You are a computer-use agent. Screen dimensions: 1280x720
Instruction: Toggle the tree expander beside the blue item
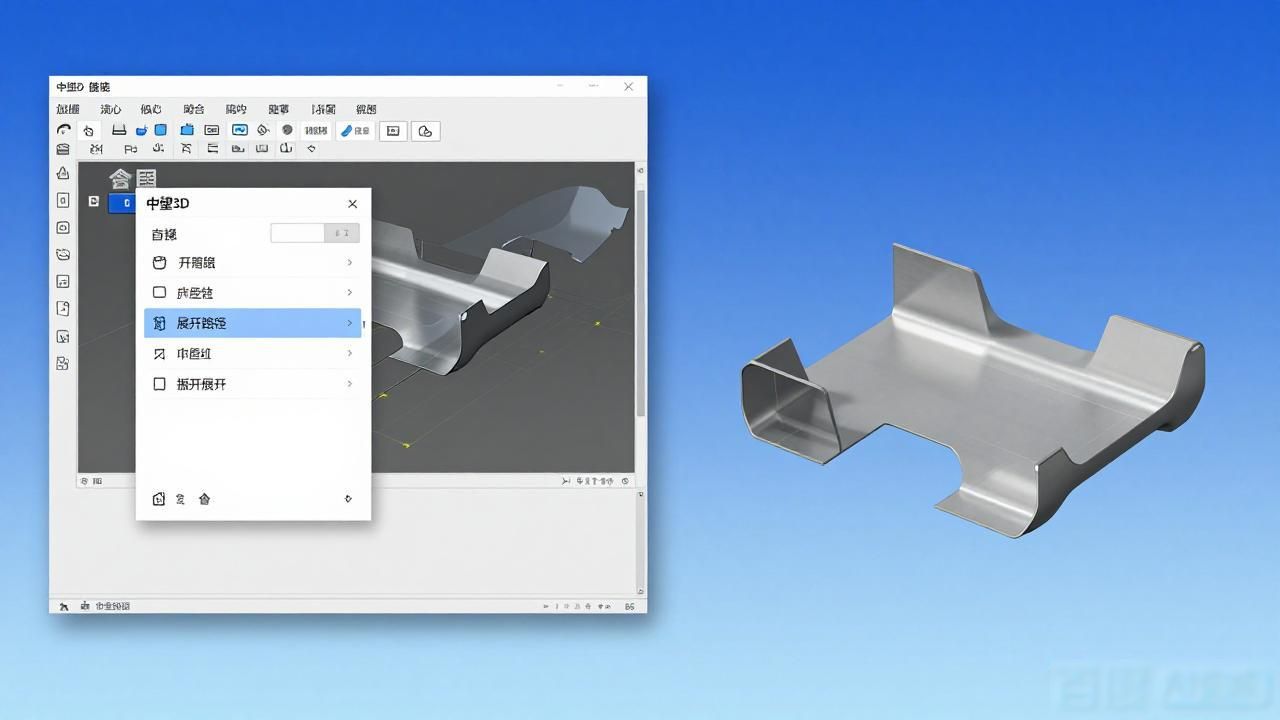click(x=94, y=201)
